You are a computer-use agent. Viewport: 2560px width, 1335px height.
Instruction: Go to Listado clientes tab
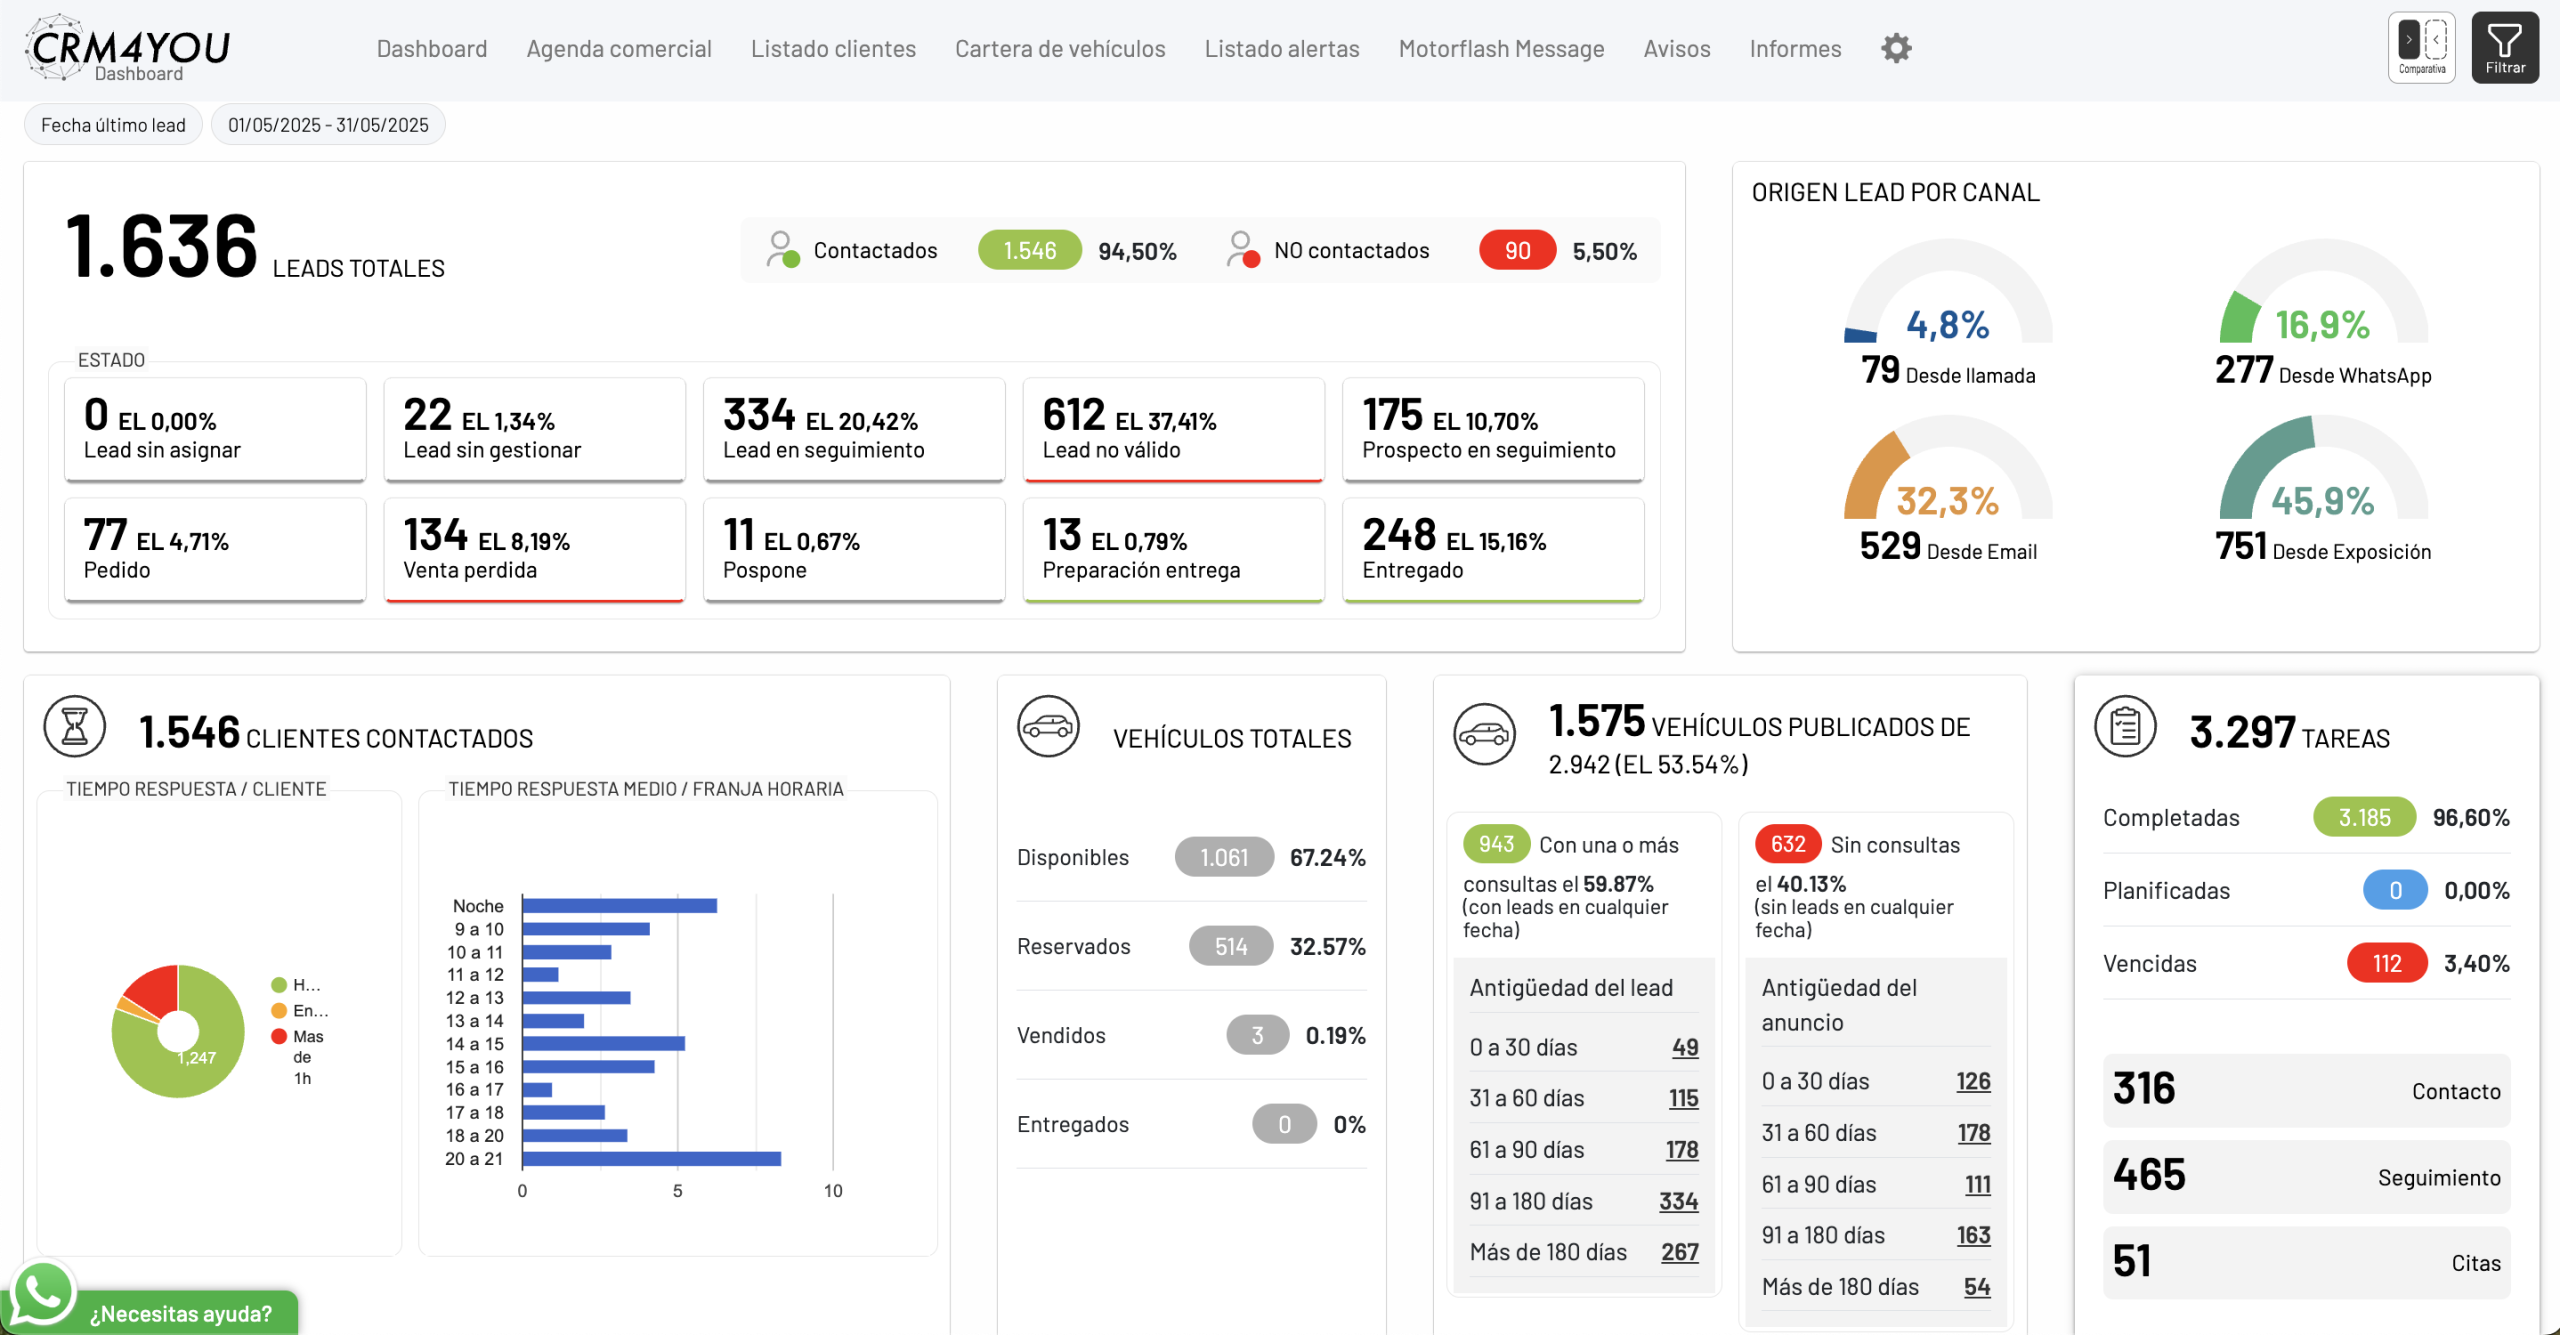pos(833,48)
